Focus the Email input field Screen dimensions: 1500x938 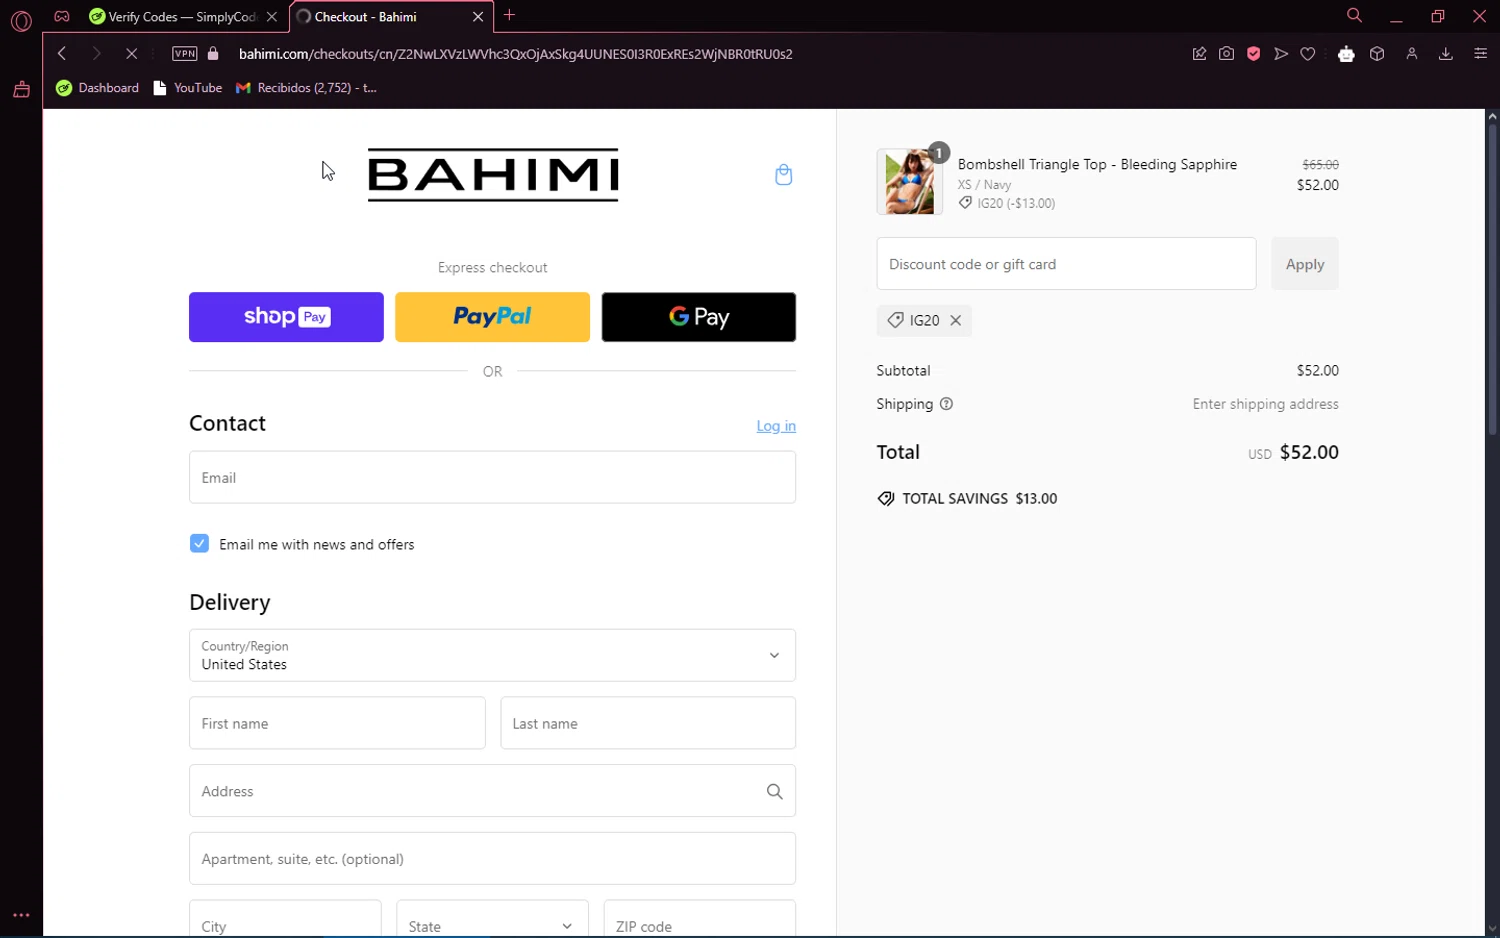tap(492, 477)
